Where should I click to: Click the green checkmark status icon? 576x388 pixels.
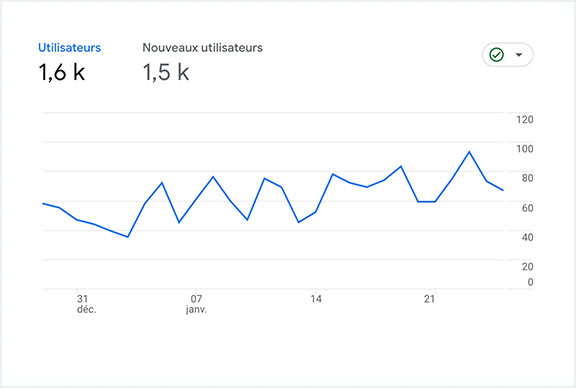tap(496, 55)
